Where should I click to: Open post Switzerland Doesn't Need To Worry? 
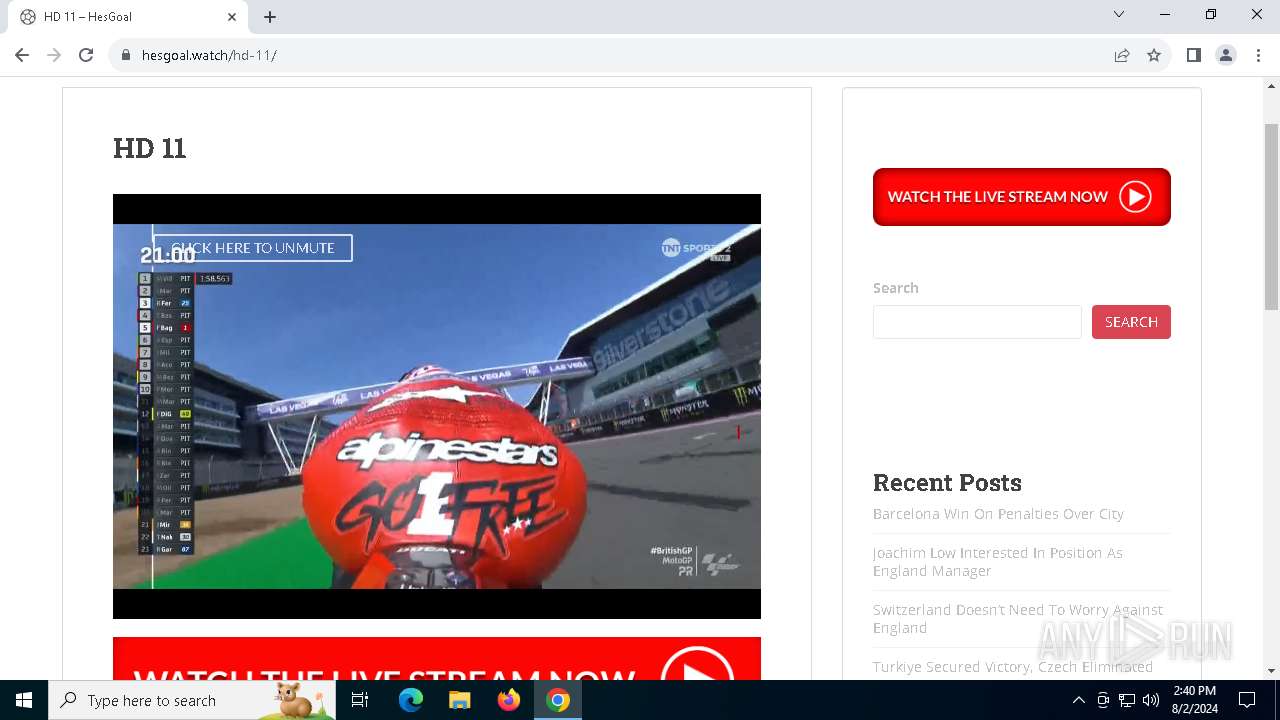tap(1018, 619)
